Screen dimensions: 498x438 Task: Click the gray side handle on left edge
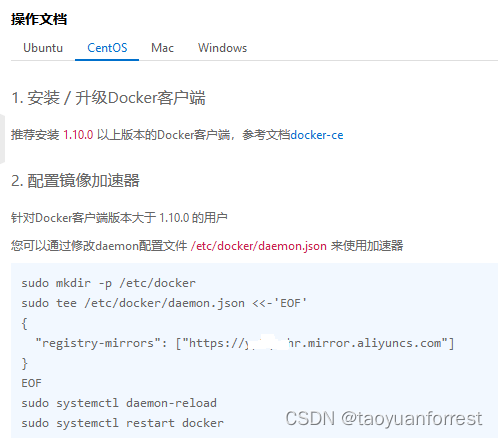pos(2,138)
